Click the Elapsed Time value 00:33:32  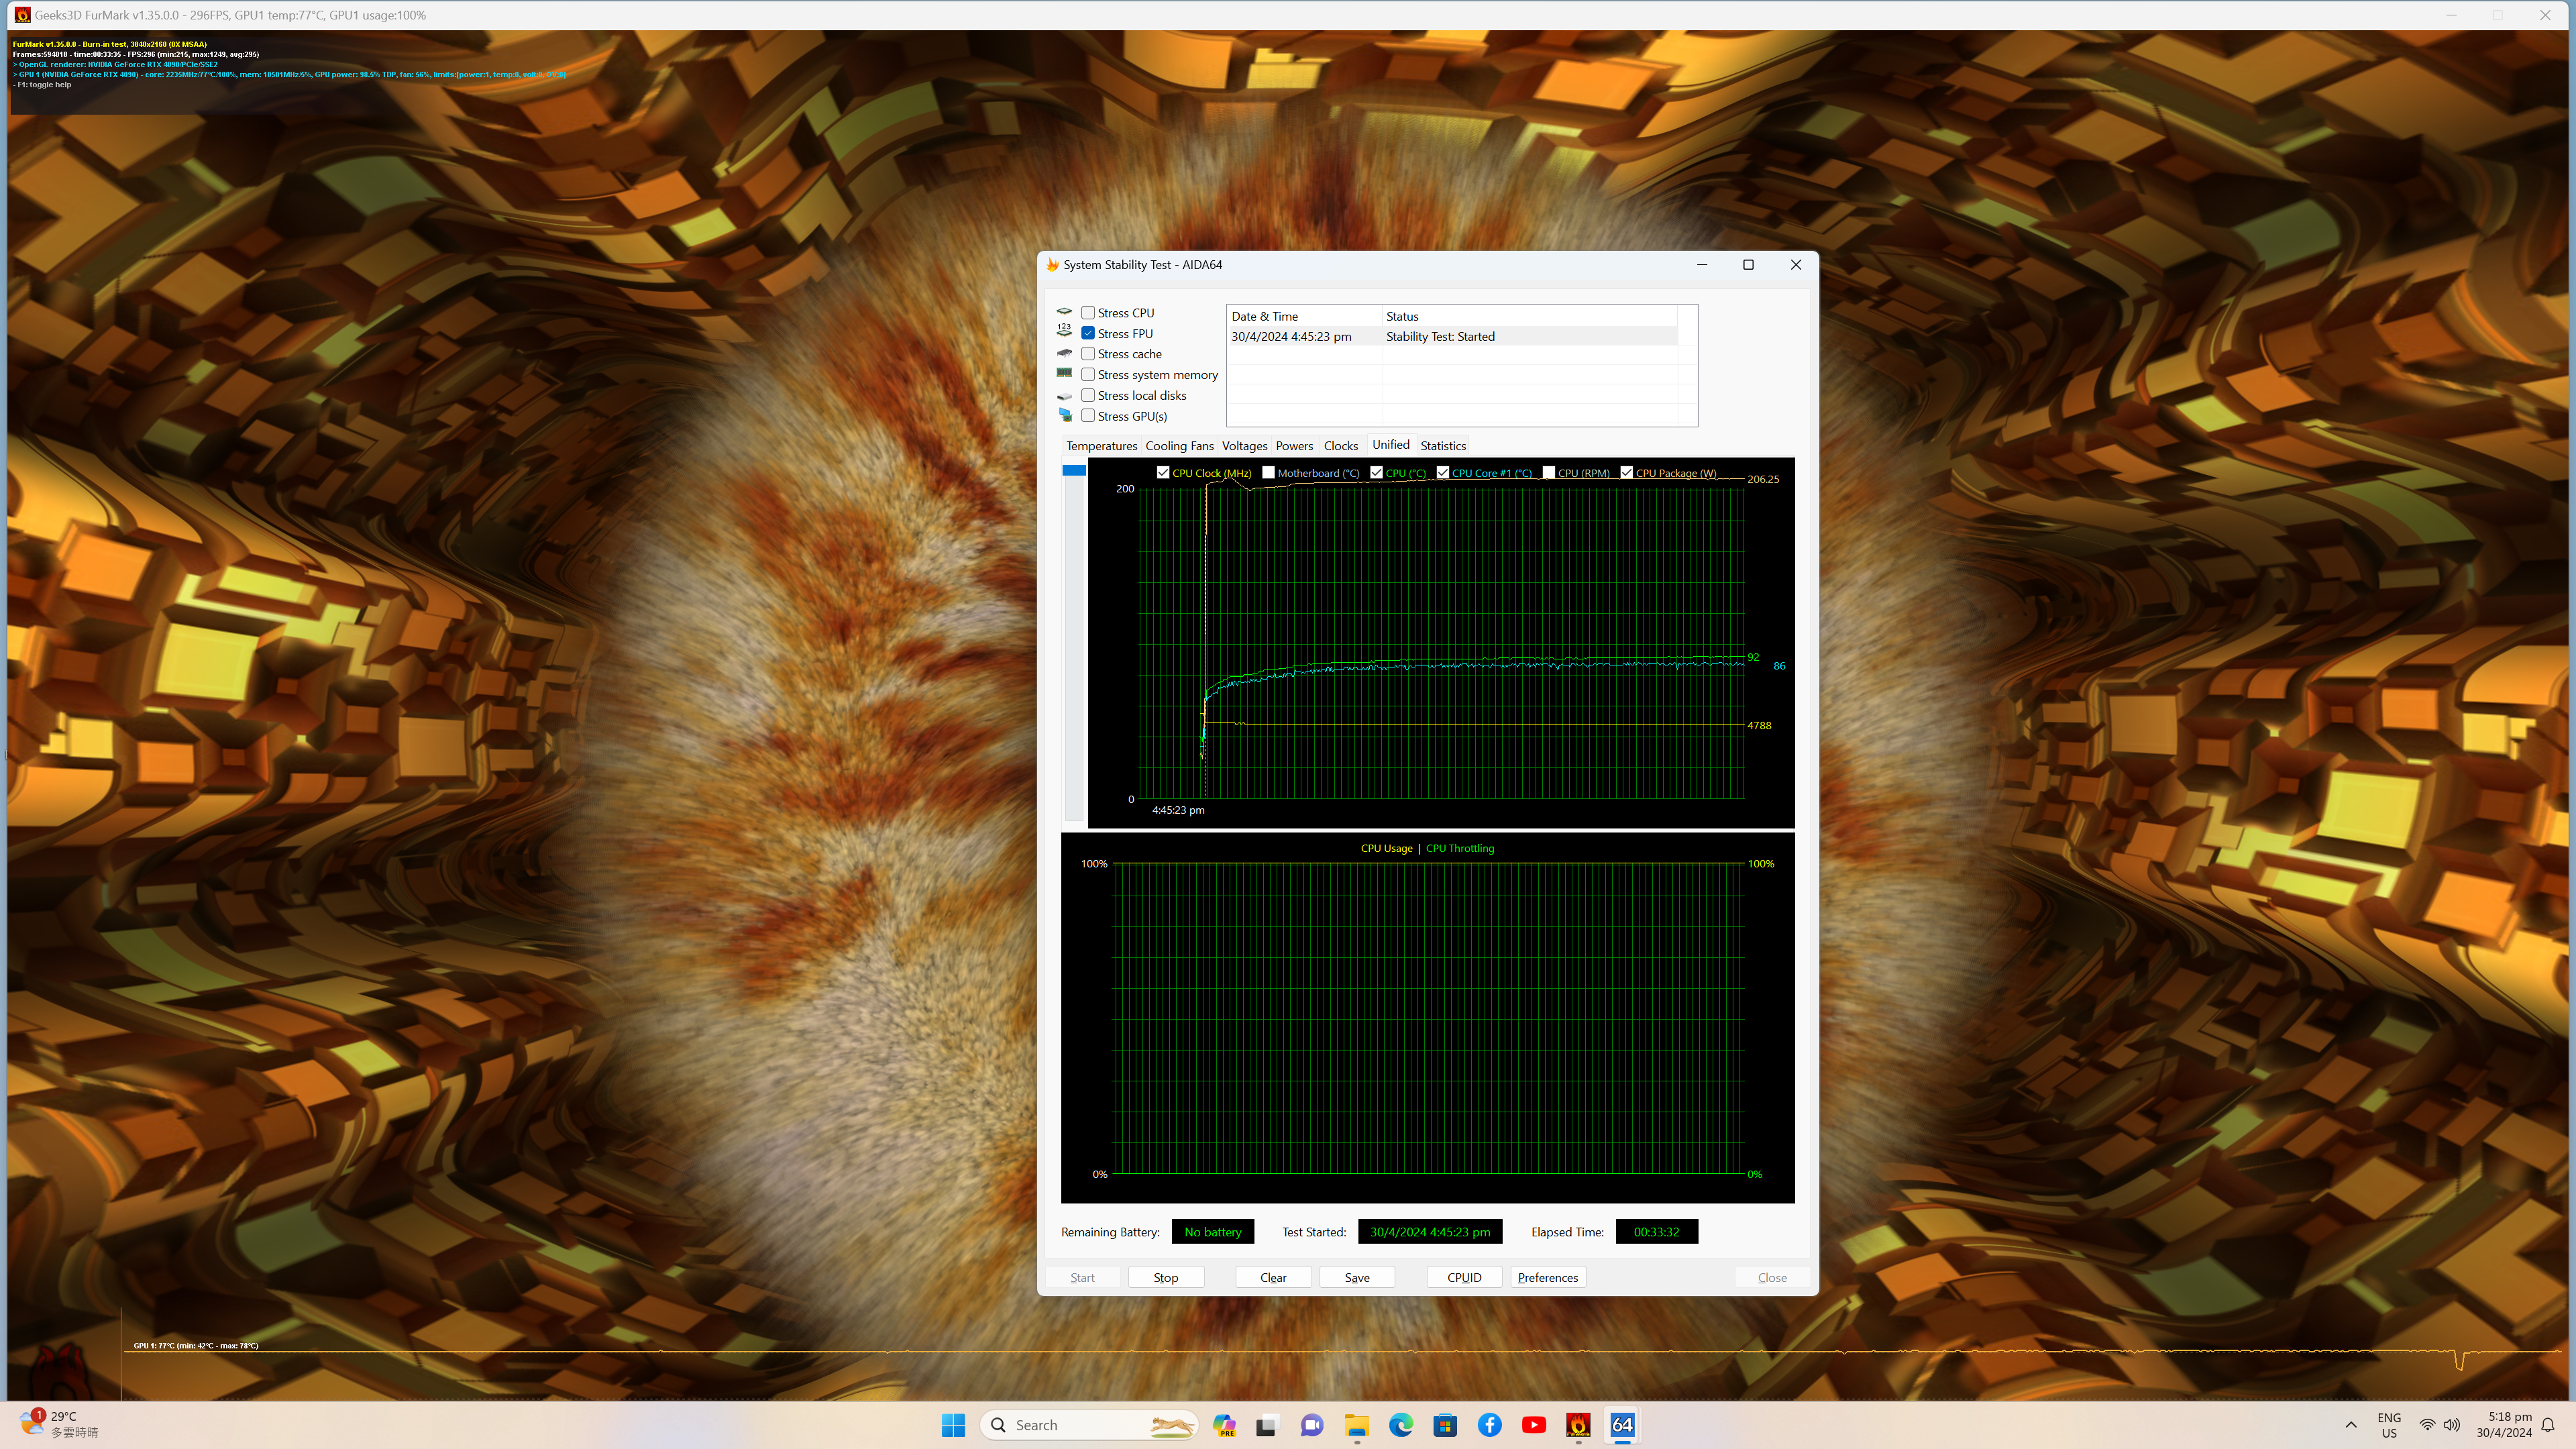pyautogui.click(x=1656, y=1232)
